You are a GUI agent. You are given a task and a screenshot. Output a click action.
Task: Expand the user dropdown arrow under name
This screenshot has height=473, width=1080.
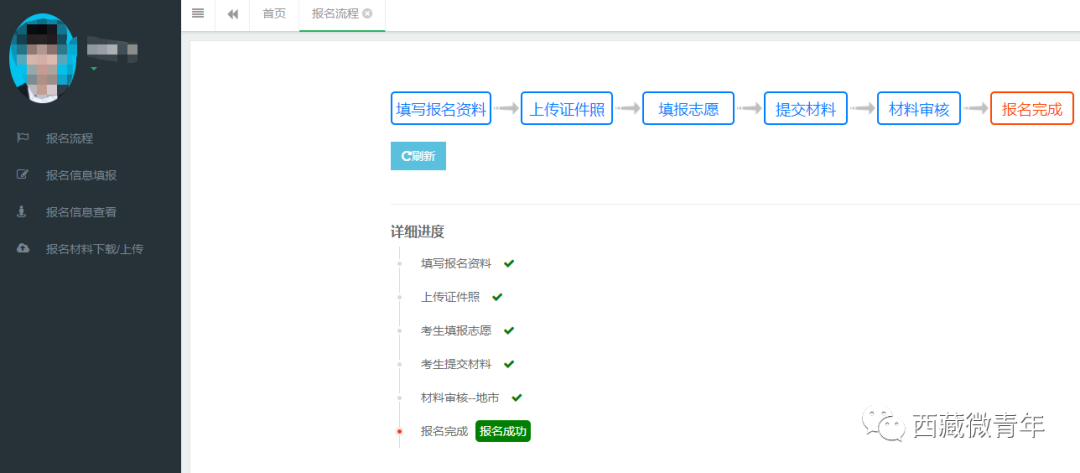[94, 68]
